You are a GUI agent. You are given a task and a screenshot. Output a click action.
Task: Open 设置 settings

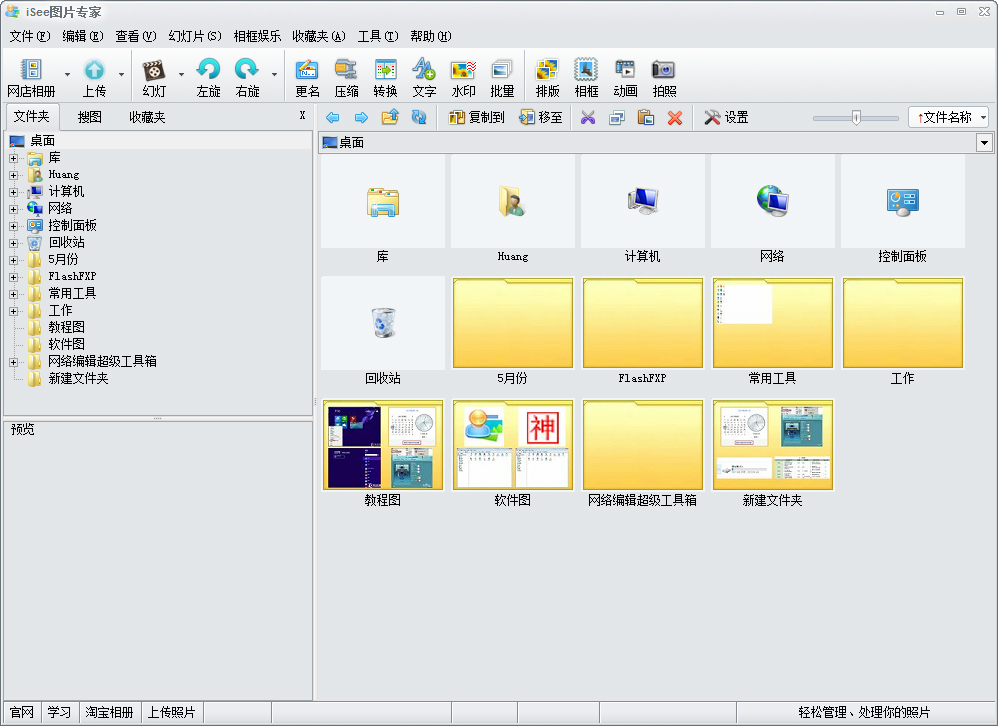click(726, 117)
